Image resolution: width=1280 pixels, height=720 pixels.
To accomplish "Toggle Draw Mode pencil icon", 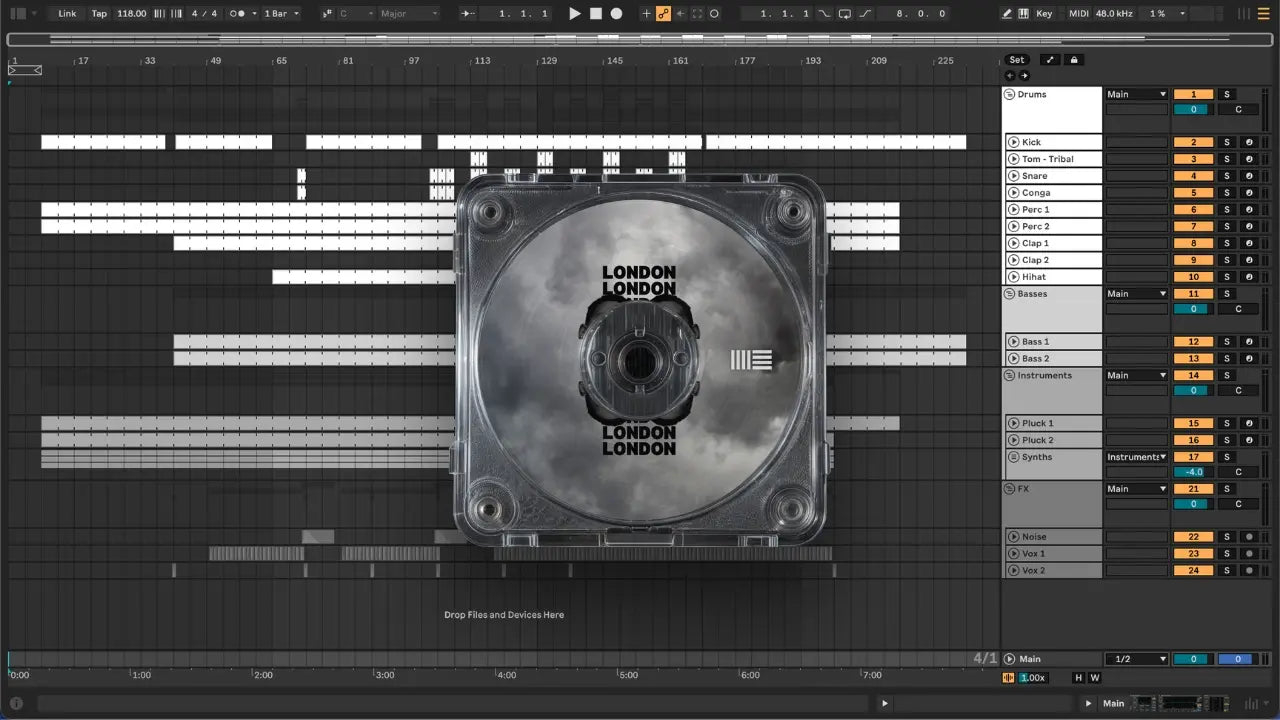I will pyautogui.click(x=1007, y=14).
